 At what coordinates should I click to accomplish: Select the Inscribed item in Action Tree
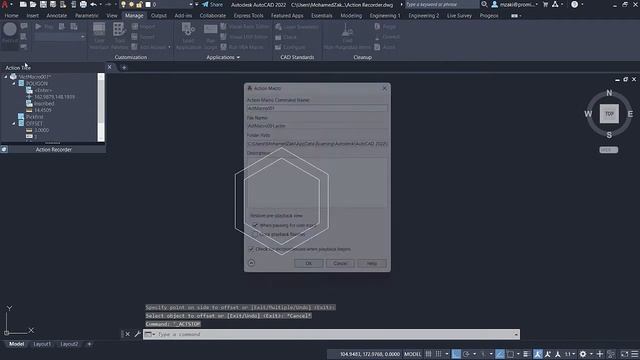44,104
